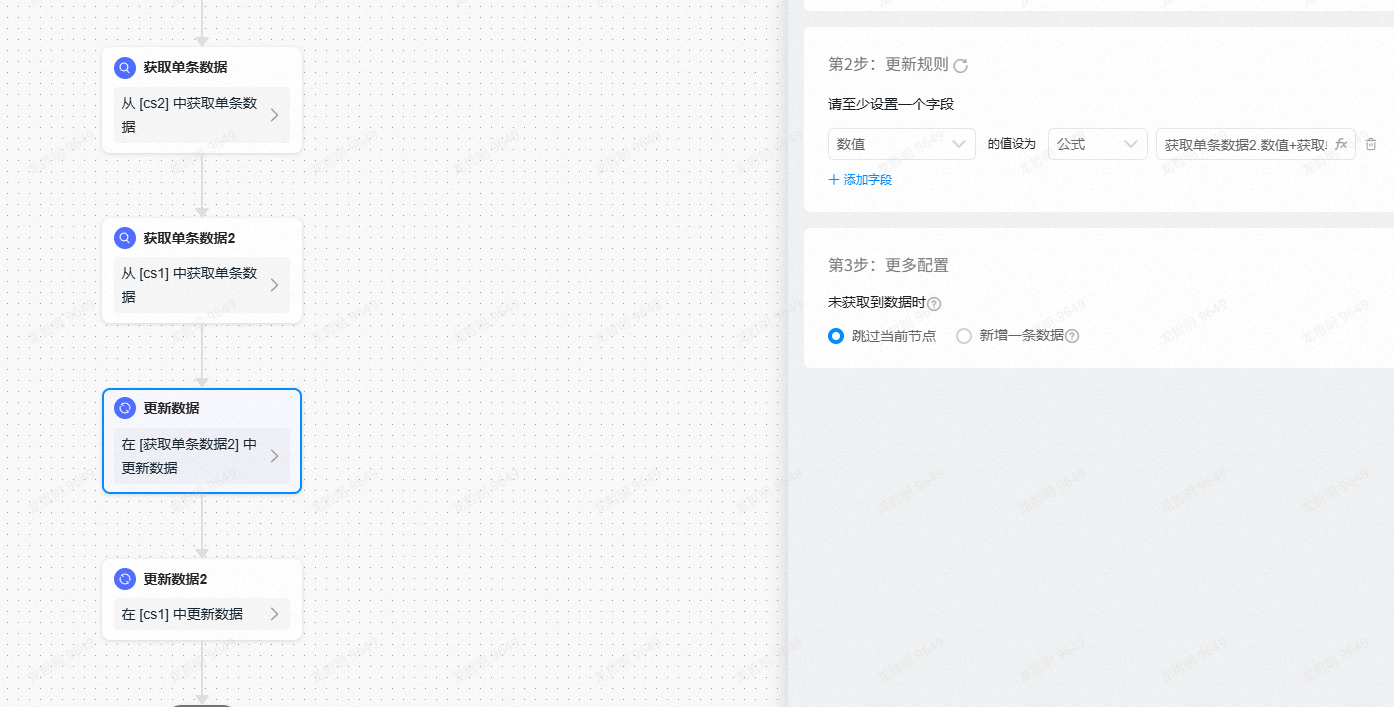1394x707 pixels.
Task: Delete the 数值 field rule with trash icon
Action: 1371,144
